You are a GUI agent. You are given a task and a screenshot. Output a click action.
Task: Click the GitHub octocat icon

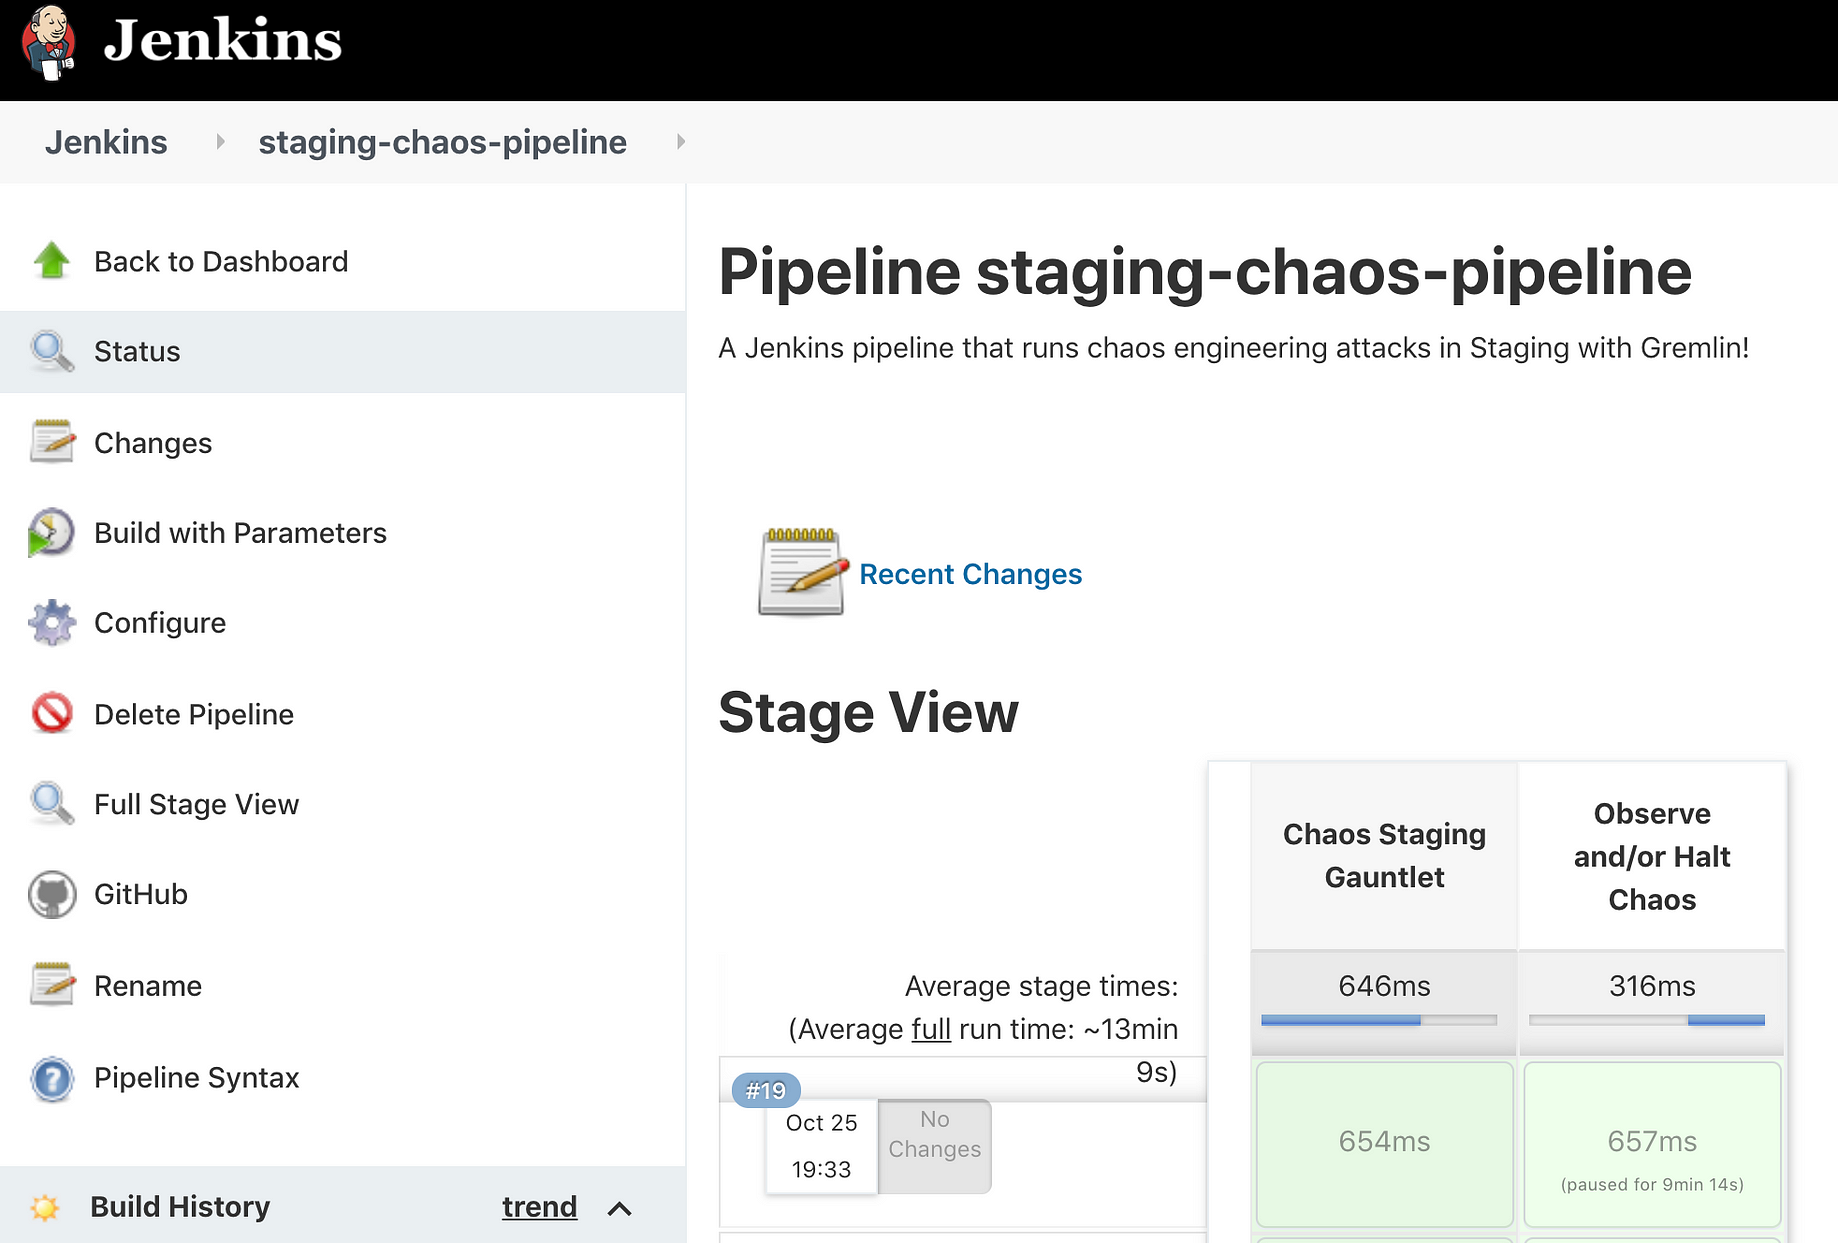coord(52,894)
